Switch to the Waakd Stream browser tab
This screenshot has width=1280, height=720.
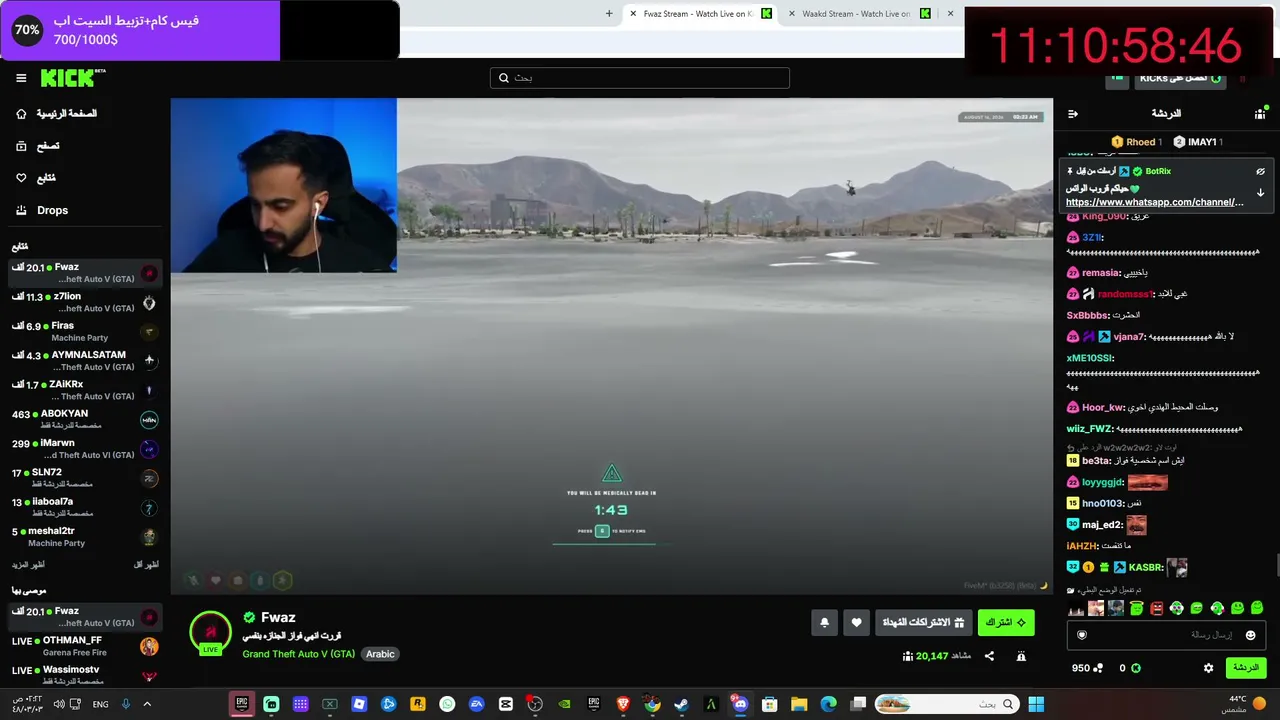tap(860, 14)
